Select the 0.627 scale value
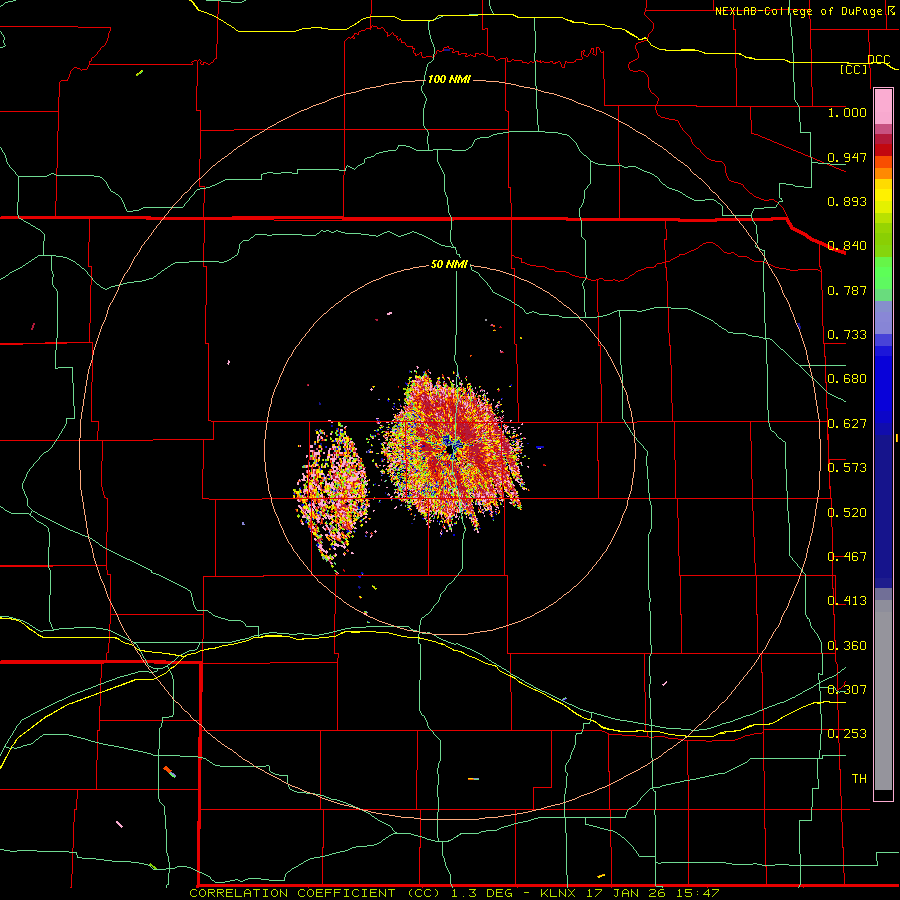Image resolution: width=900 pixels, height=900 pixels. [x=847, y=424]
